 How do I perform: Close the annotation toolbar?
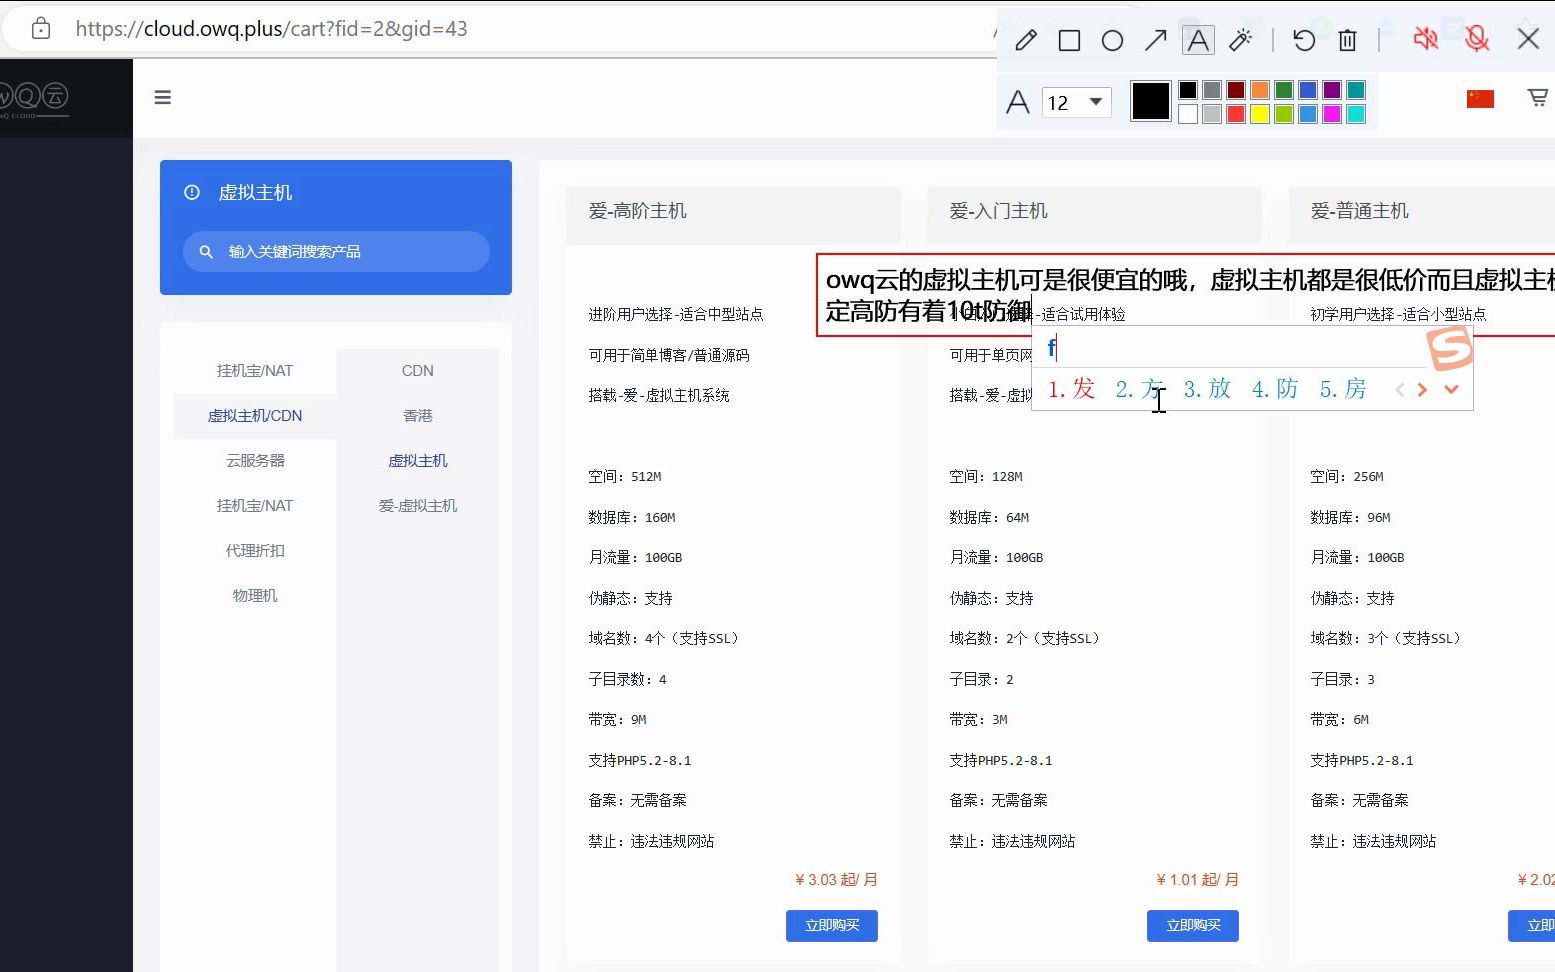(1528, 39)
